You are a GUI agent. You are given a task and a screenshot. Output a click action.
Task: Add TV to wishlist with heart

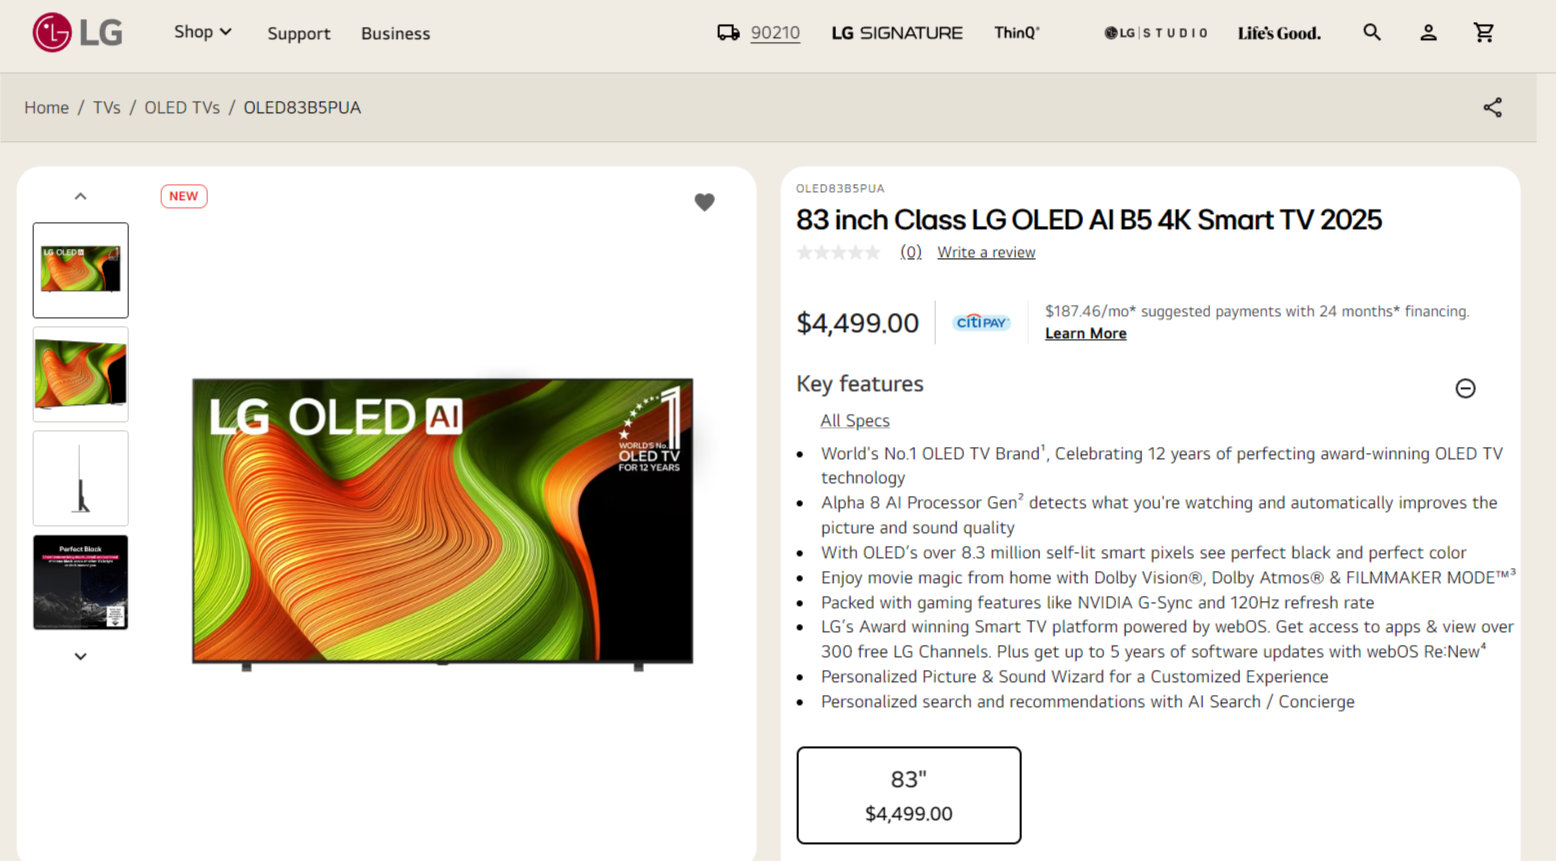[704, 202]
